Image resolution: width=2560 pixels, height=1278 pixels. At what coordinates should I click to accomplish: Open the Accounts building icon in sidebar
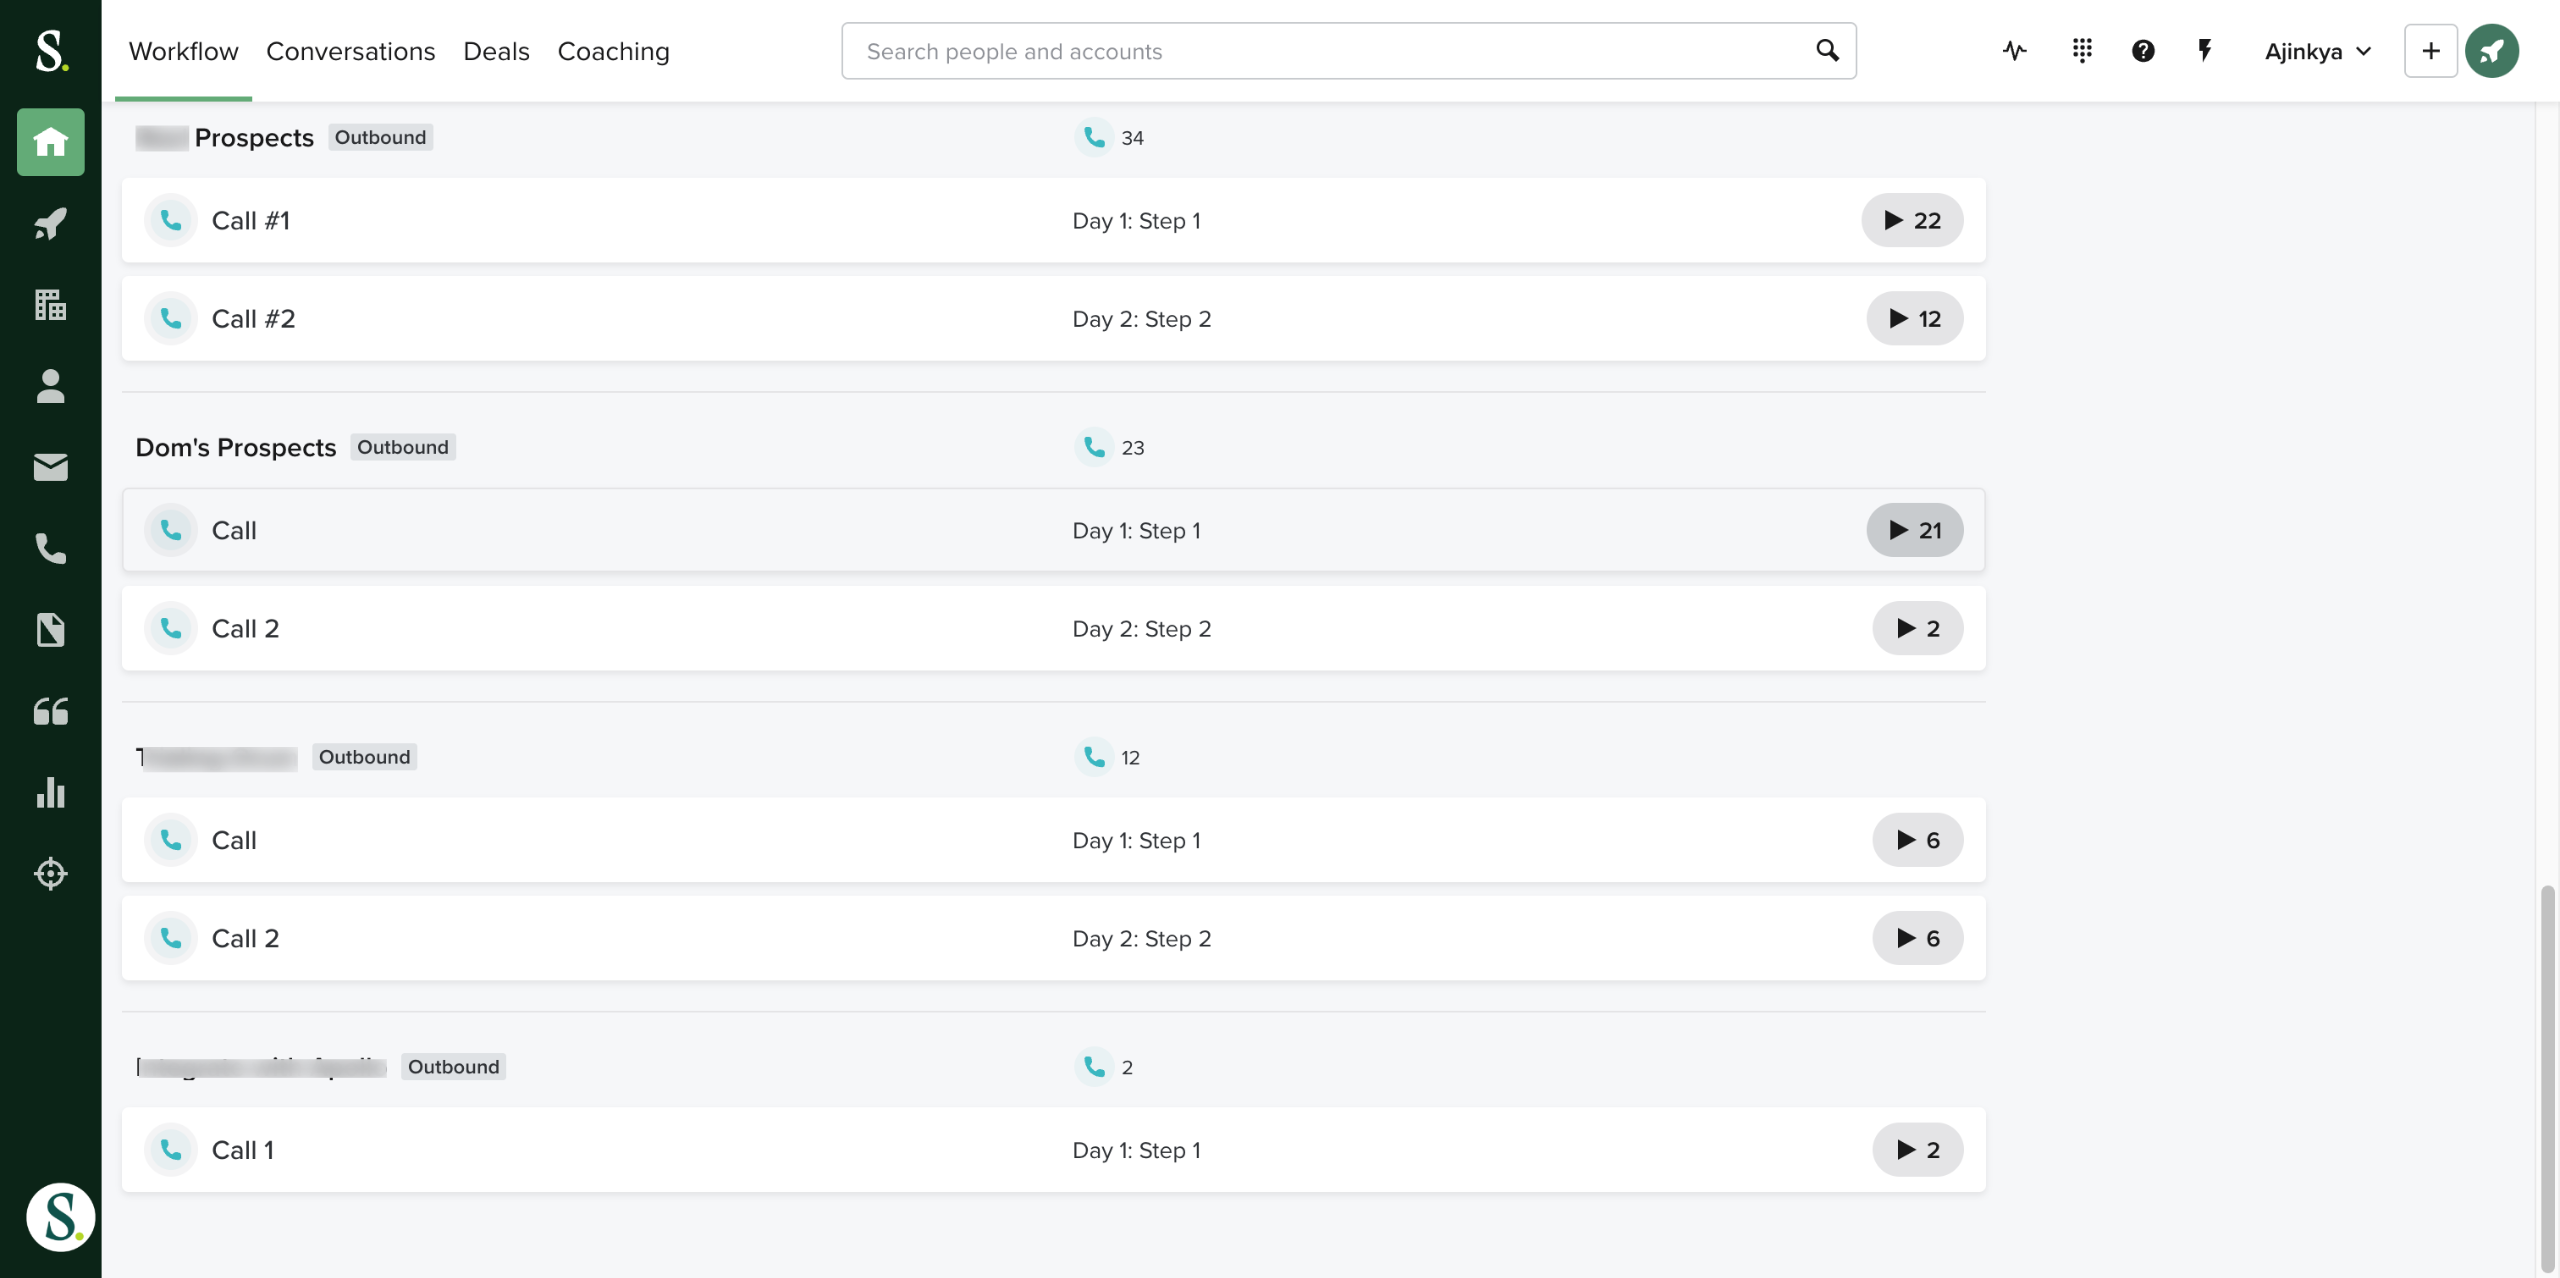(50, 304)
